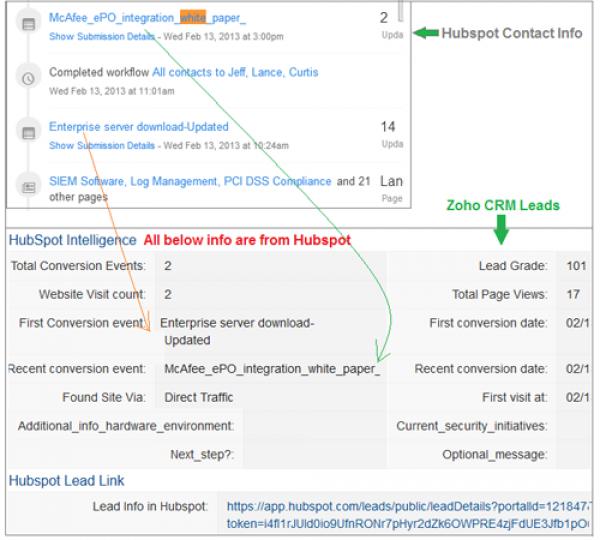Image resolution: width=600 pixels, height=540 pixels.
Task: Show Submission Details under the McAfee white paper
Action: point(102,36)
